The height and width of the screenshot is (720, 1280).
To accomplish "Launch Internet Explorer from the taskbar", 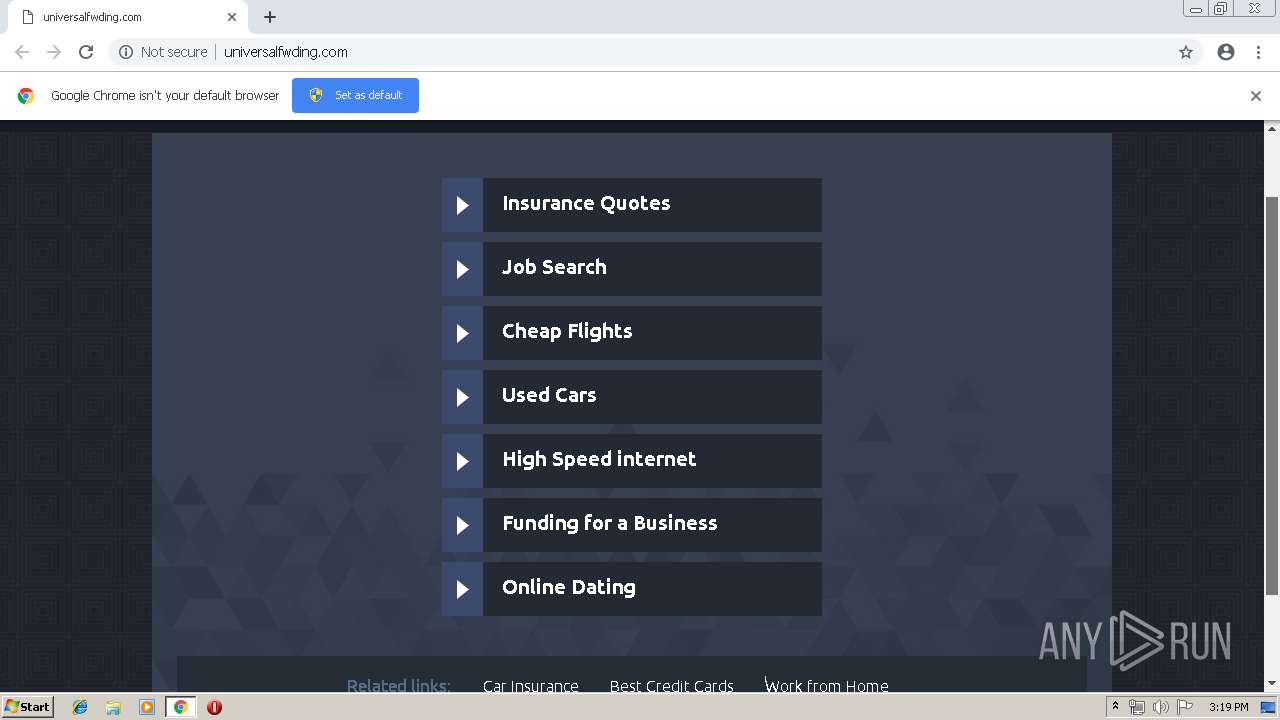I will coord(80,707).
